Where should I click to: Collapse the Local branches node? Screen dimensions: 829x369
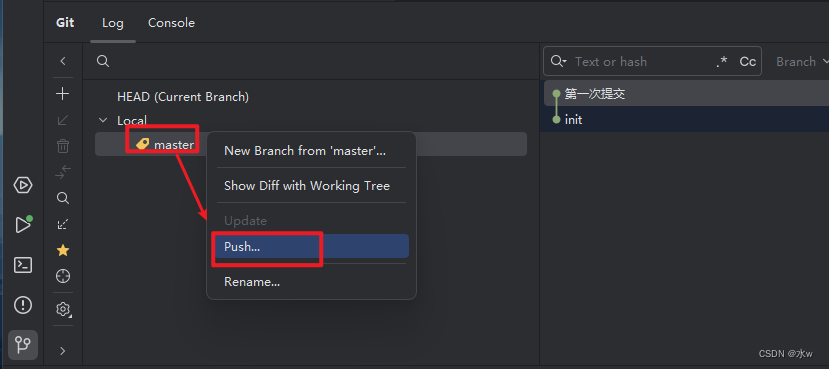103,121
